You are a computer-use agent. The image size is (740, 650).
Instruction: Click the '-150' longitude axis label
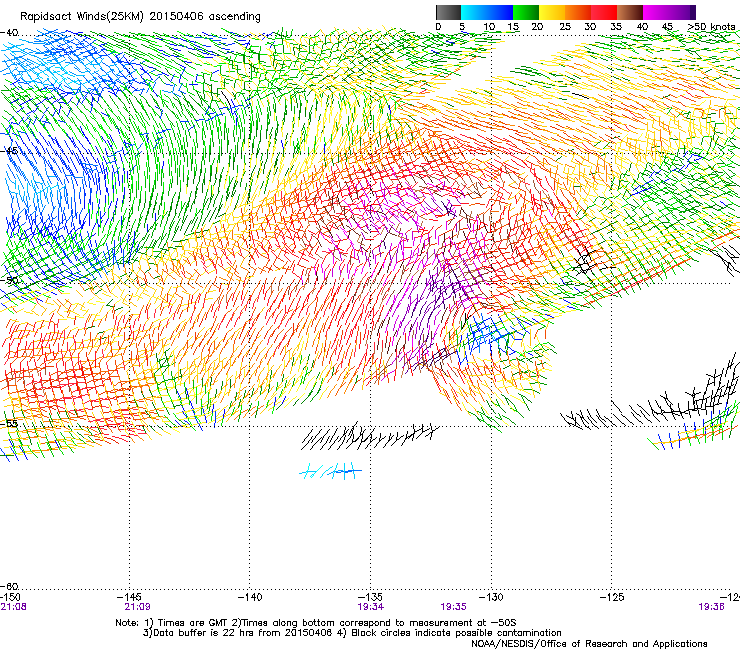(x=10, y=597)
